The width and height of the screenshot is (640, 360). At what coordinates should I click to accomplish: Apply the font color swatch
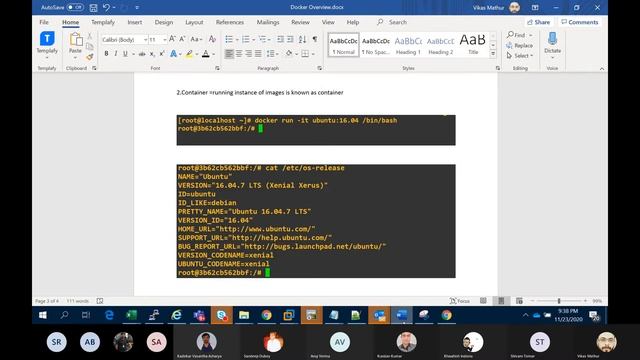point(206,54)
